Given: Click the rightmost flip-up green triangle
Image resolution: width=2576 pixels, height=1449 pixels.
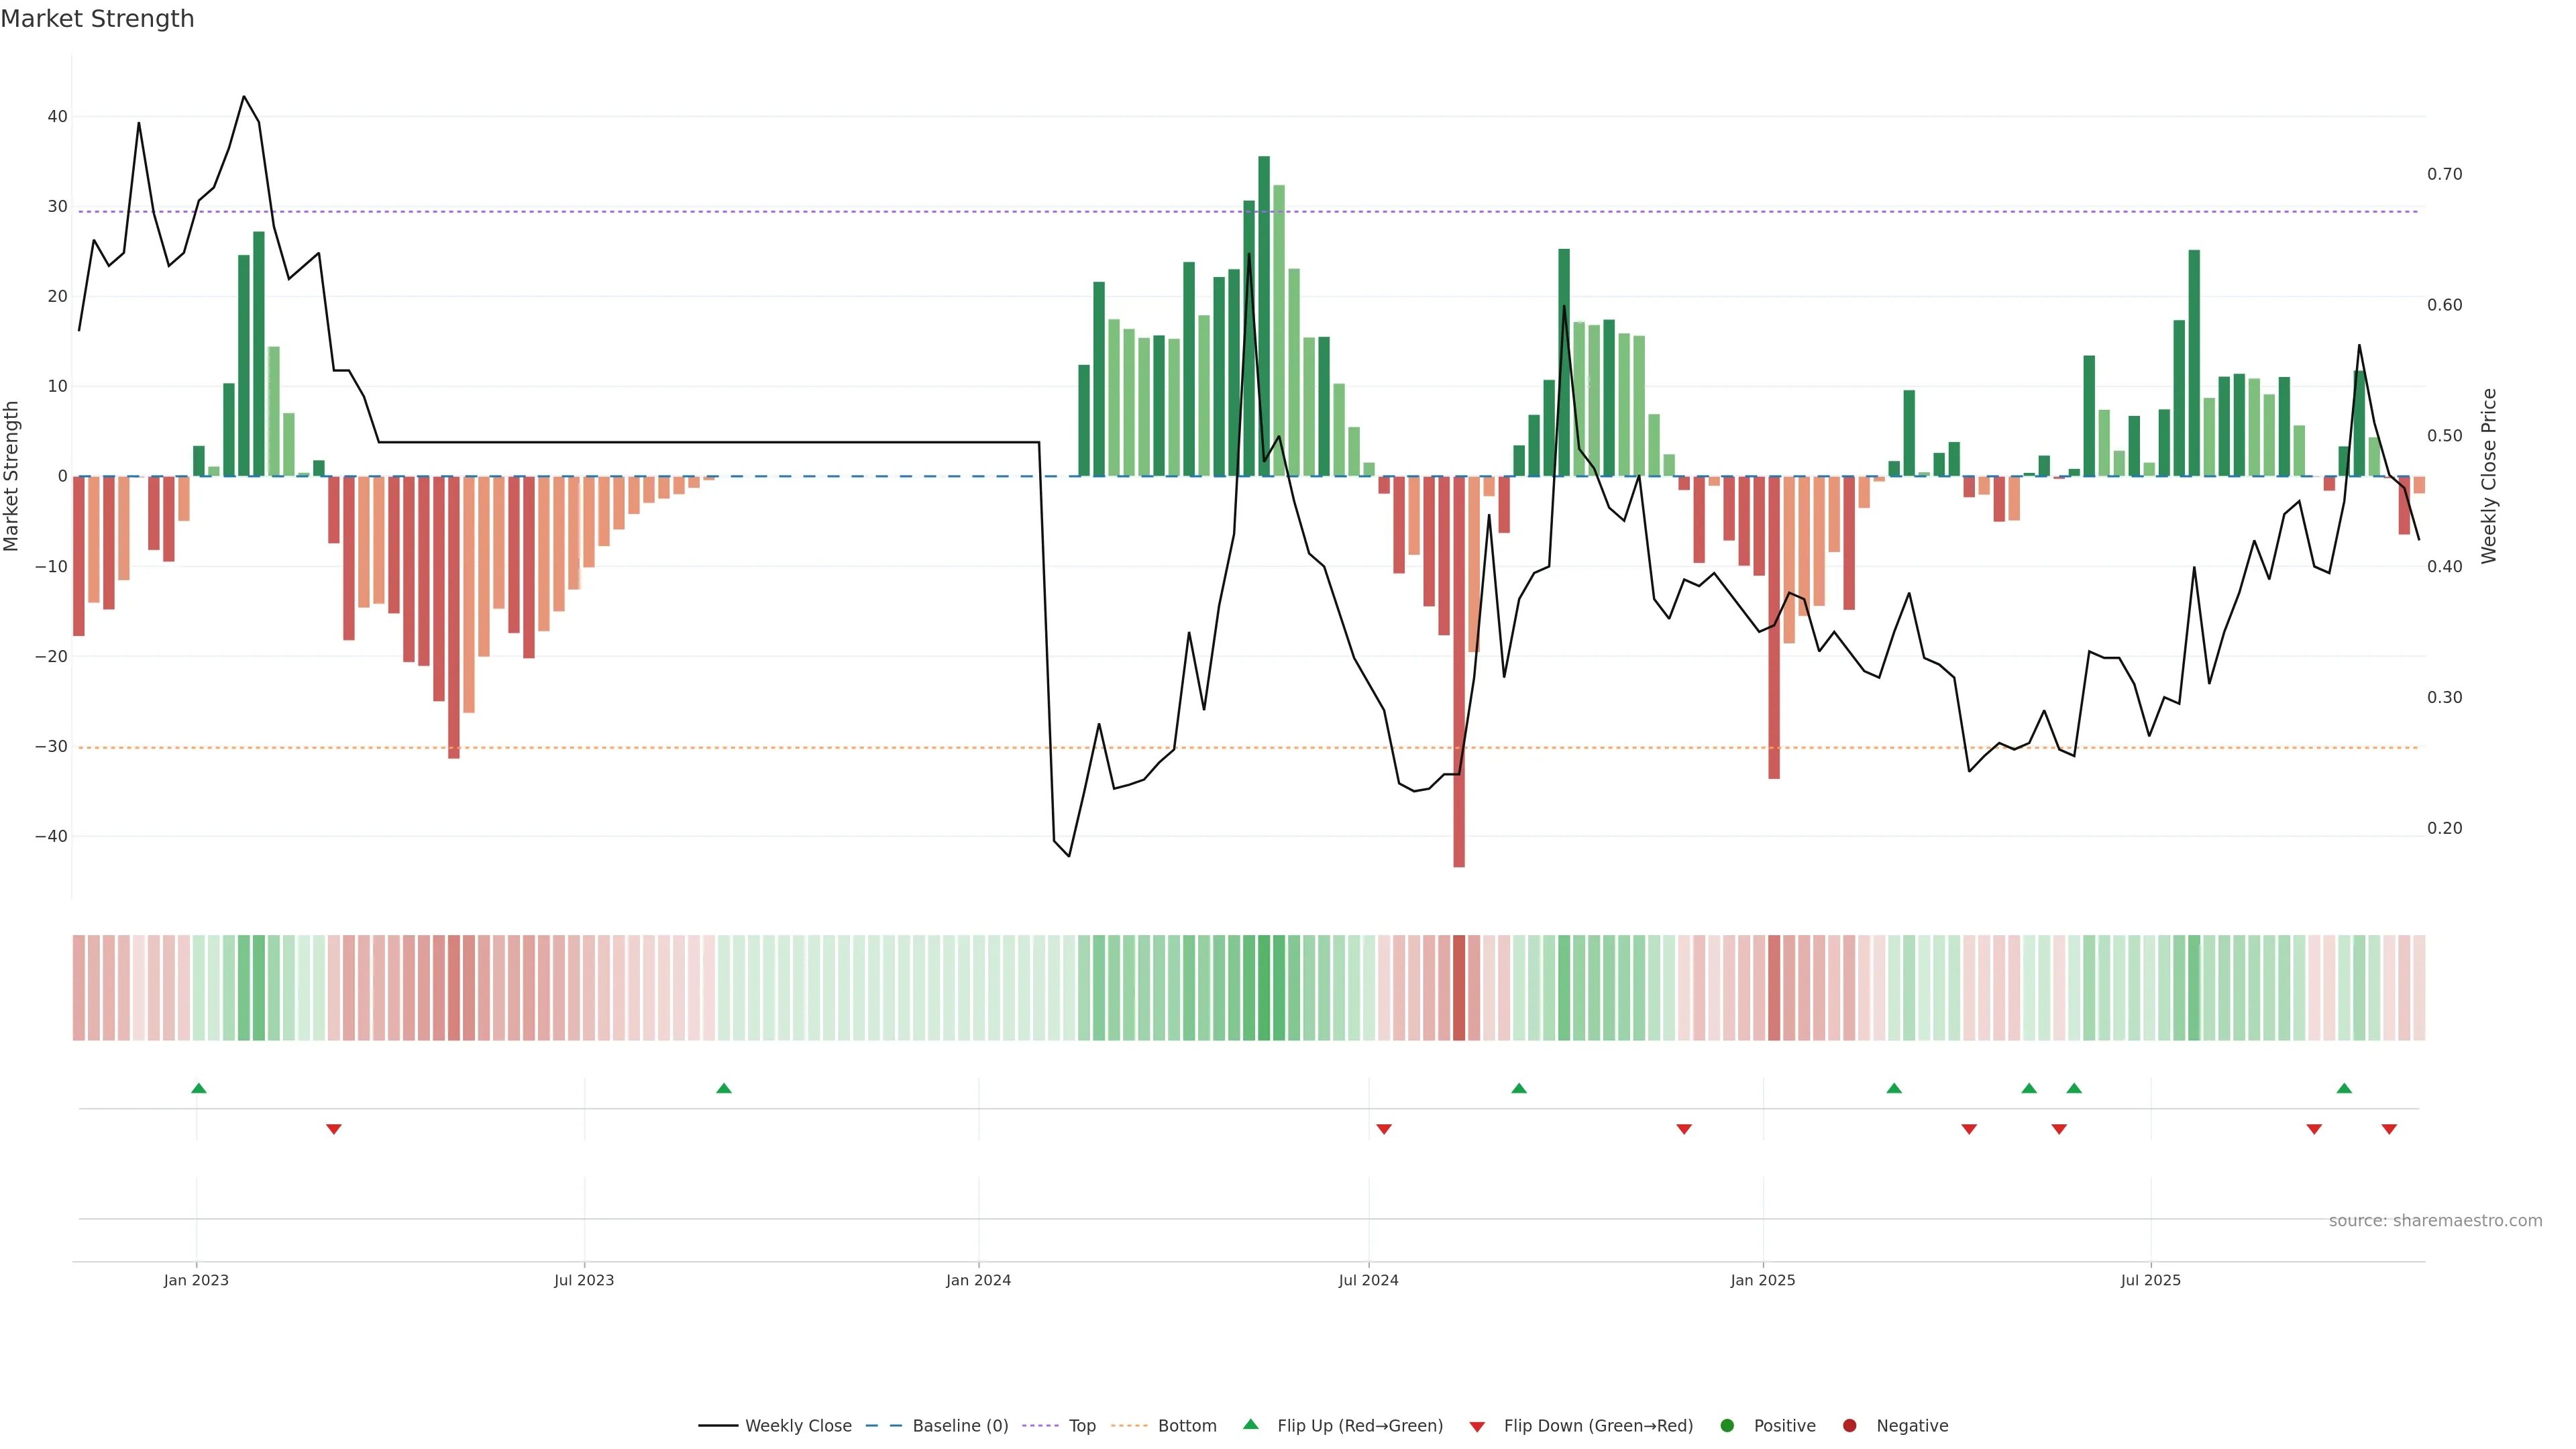Looking at the screenshot, I should pyautogui.click(x=2344, y=1088).
